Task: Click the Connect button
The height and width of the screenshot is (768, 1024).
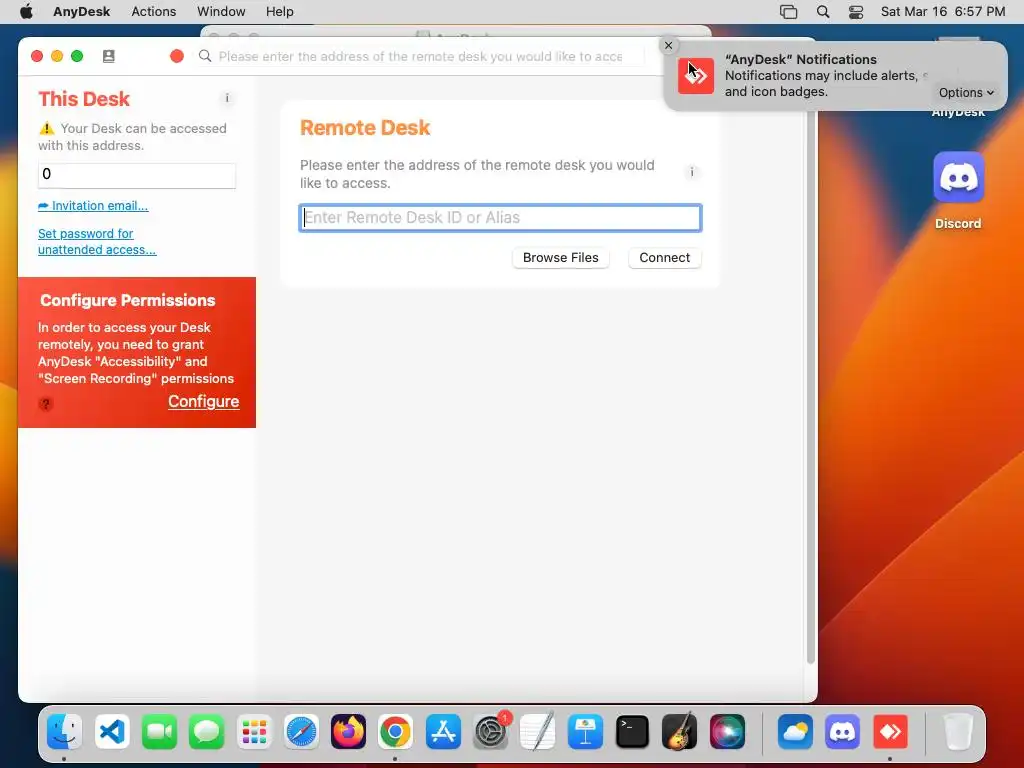Action: [x=664, y=257]
